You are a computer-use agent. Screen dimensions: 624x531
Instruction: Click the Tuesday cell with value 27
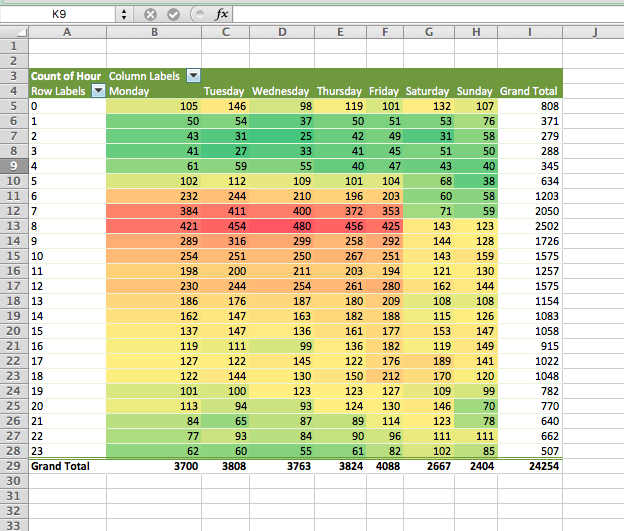226,151
